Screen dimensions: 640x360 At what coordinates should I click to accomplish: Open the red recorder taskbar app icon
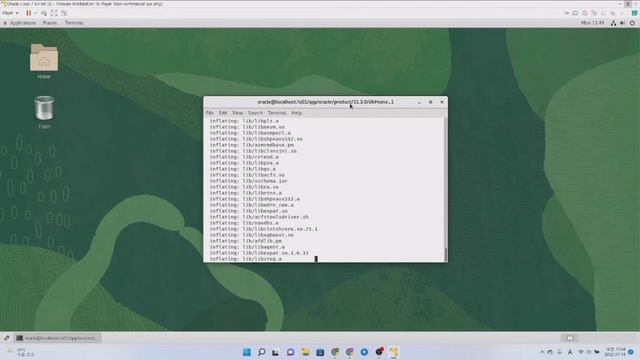[379, 352]
